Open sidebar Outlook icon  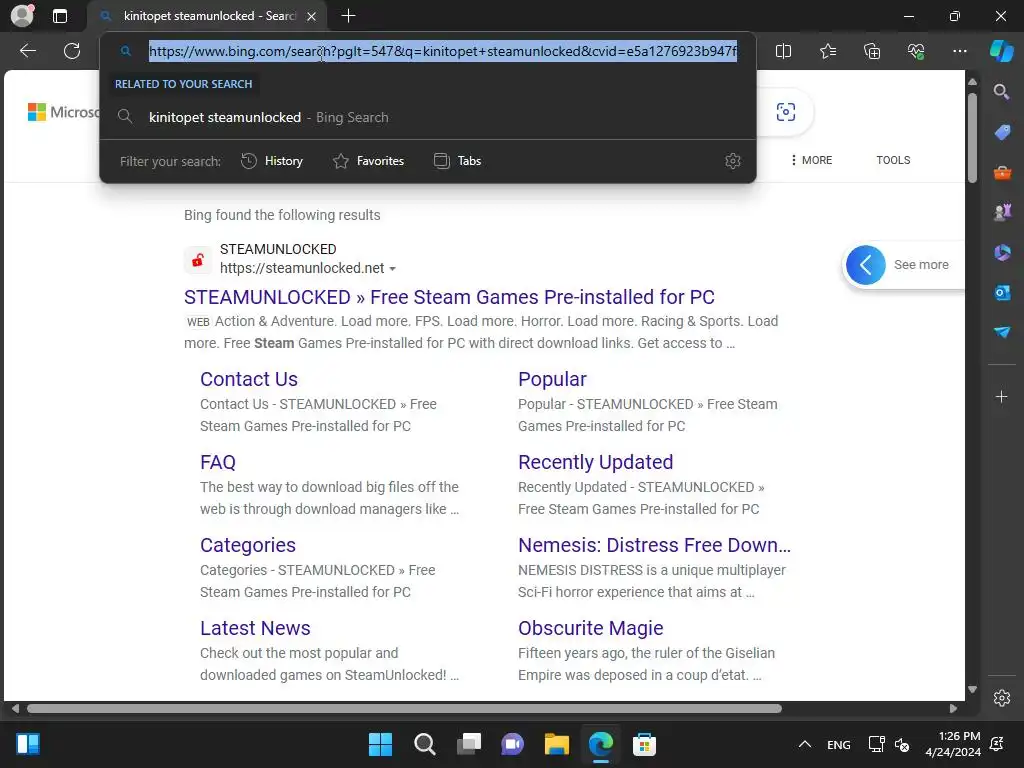(1002, 293)
